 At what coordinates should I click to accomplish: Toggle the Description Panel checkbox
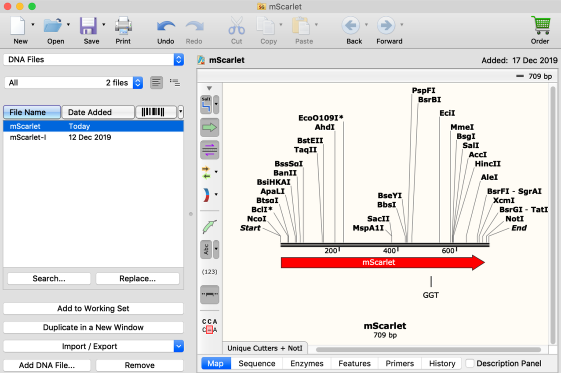point(470,363)
